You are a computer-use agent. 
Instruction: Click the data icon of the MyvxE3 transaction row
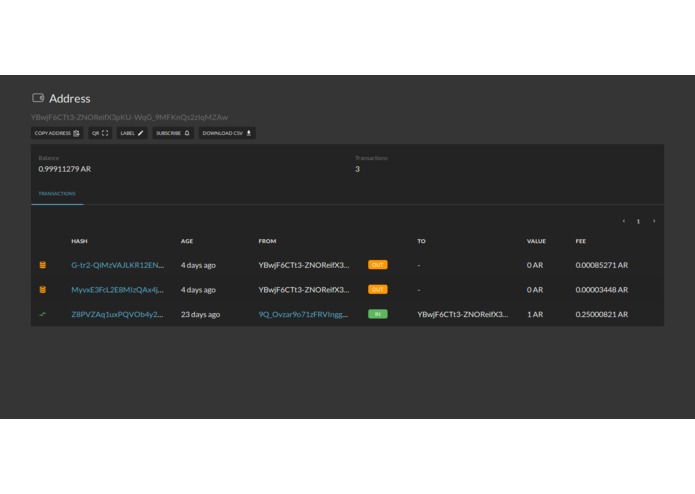43,290
